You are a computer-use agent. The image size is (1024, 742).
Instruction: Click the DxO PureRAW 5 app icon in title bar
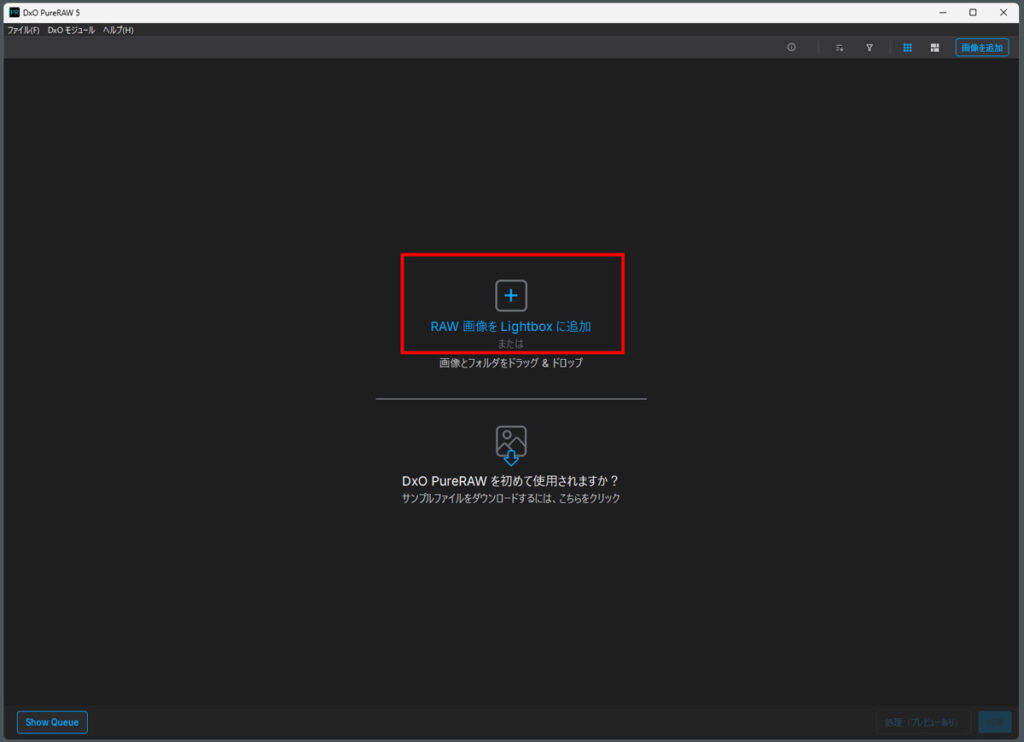pos(14,12)
